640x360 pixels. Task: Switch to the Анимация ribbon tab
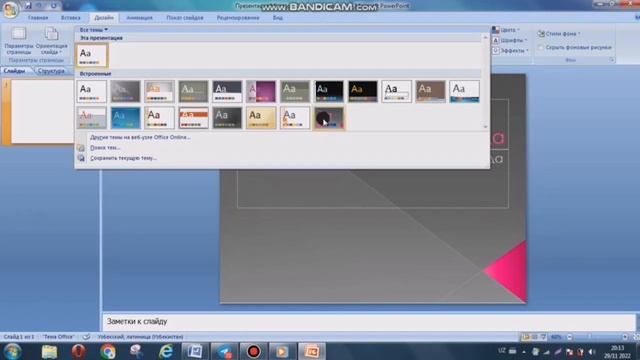click(x=139, y=18)
